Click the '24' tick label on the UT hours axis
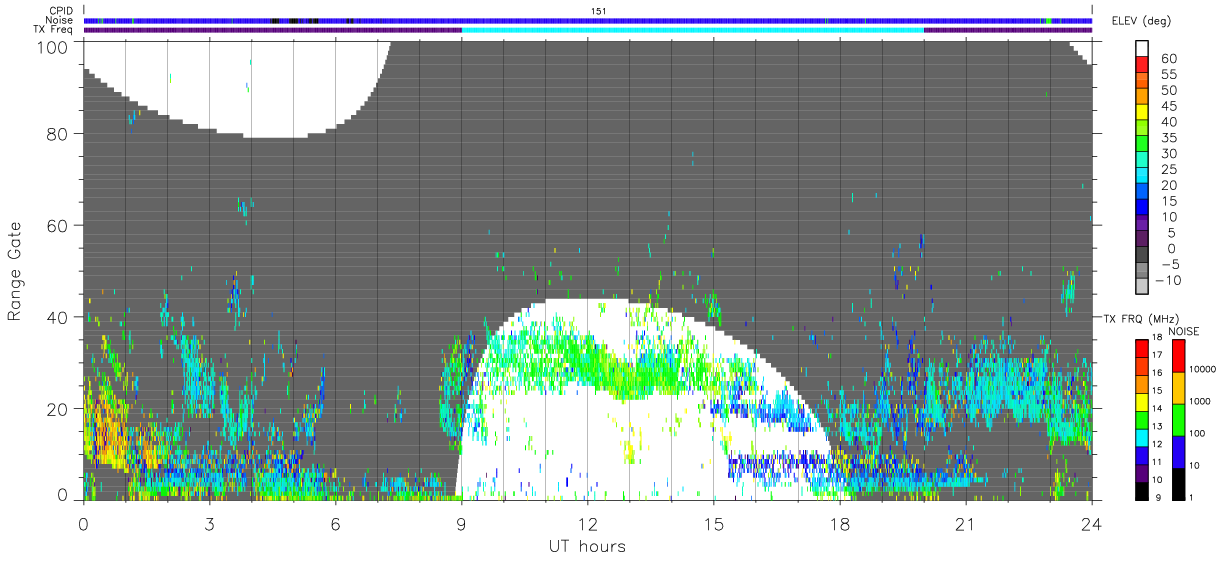The width and height of the screenshot is (1228, 567). click(1092, 524)
